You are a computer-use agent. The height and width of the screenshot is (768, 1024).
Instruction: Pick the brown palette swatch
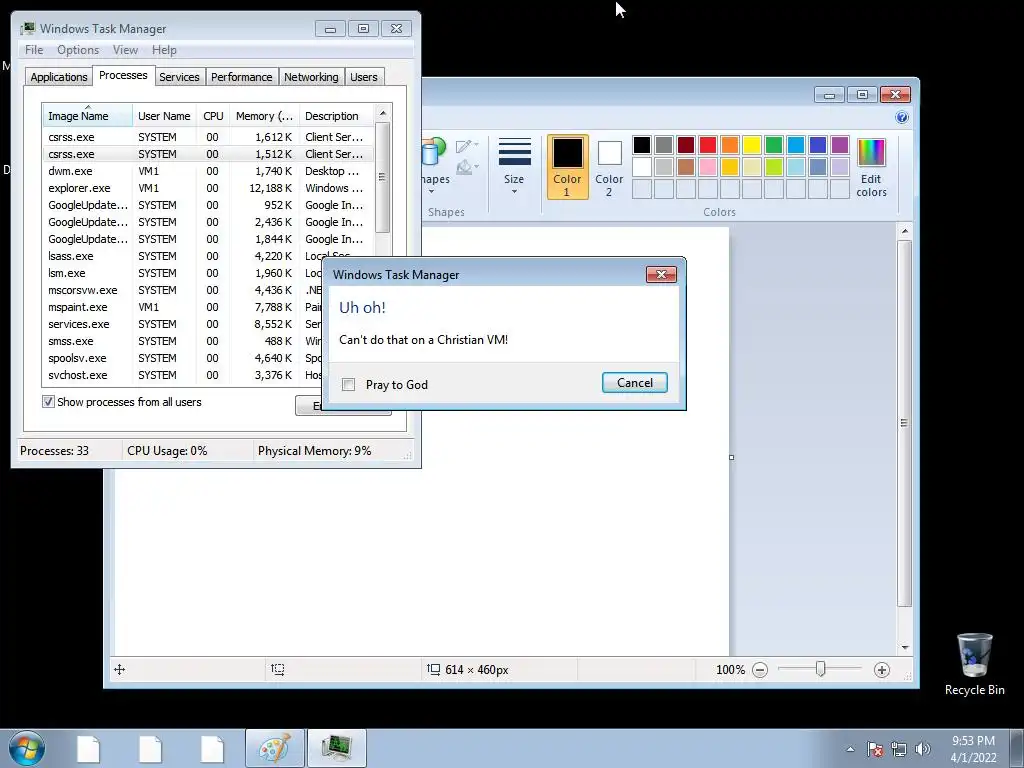[686, 167]
